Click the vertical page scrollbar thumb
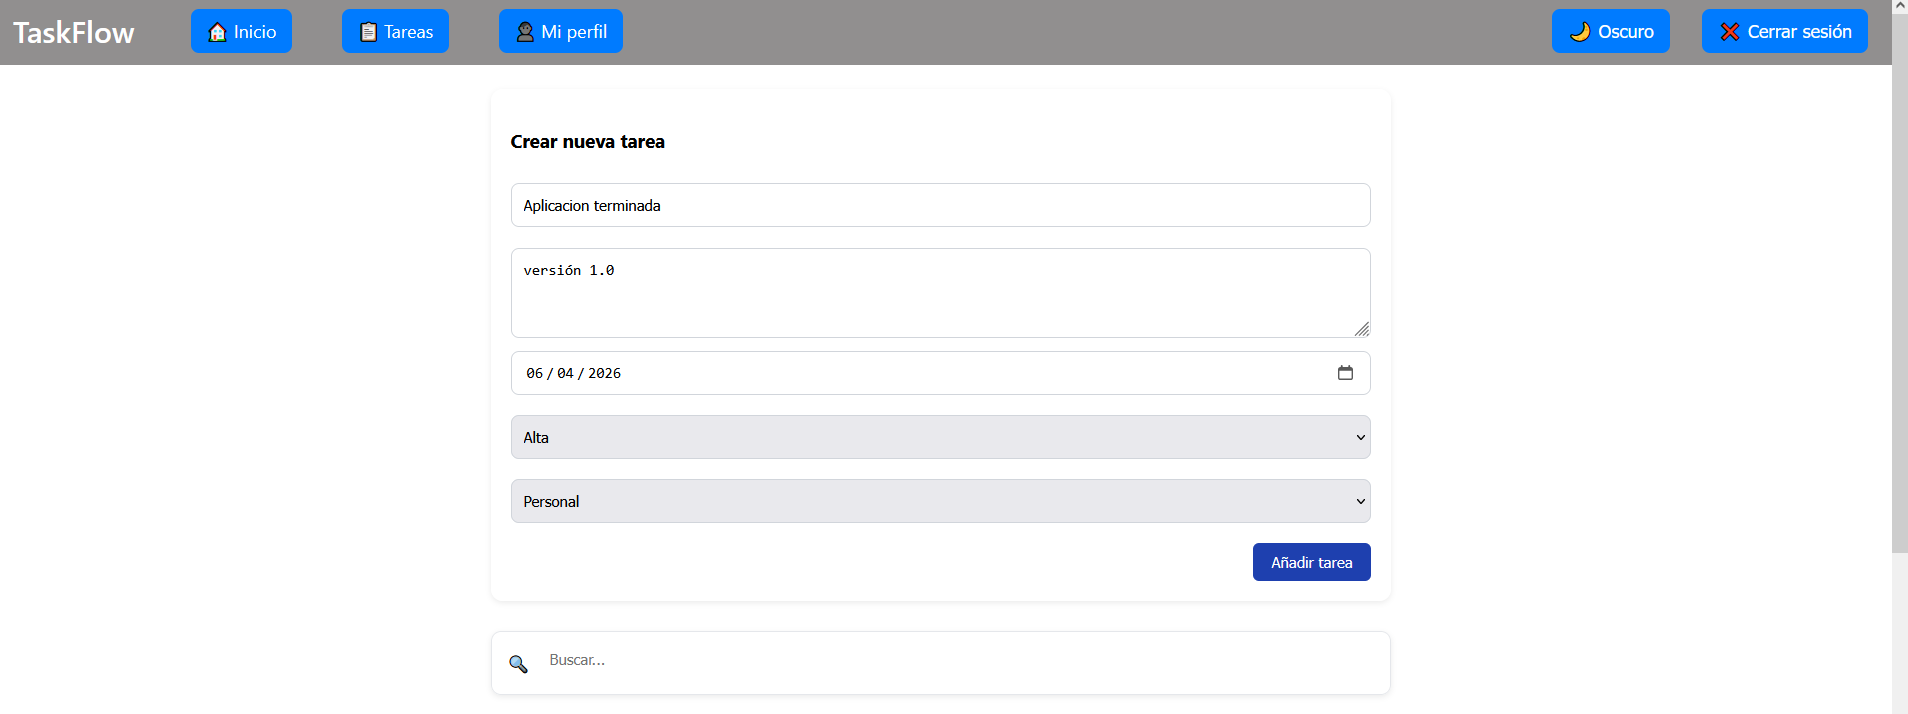Viewport: 1908px width, 714px height. (1899, 280)
